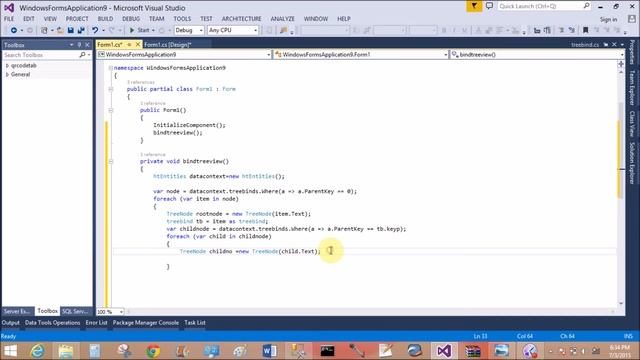Open the TEAM menu
This screenshot has height=360, width=640.
(156, 19)
